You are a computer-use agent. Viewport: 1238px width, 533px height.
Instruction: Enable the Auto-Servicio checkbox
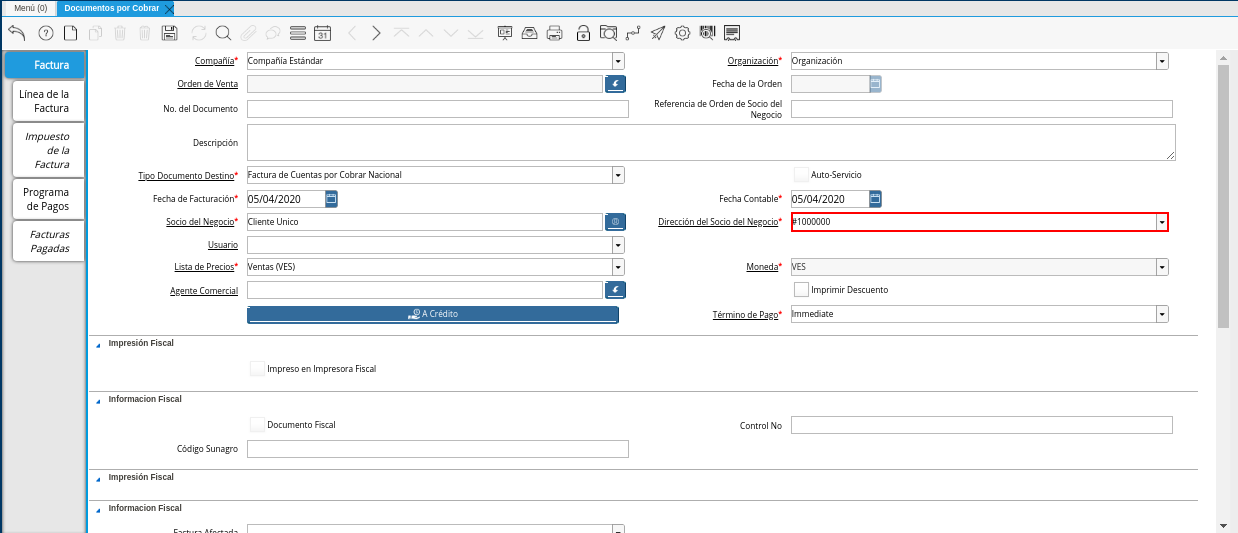pos(801,174)
